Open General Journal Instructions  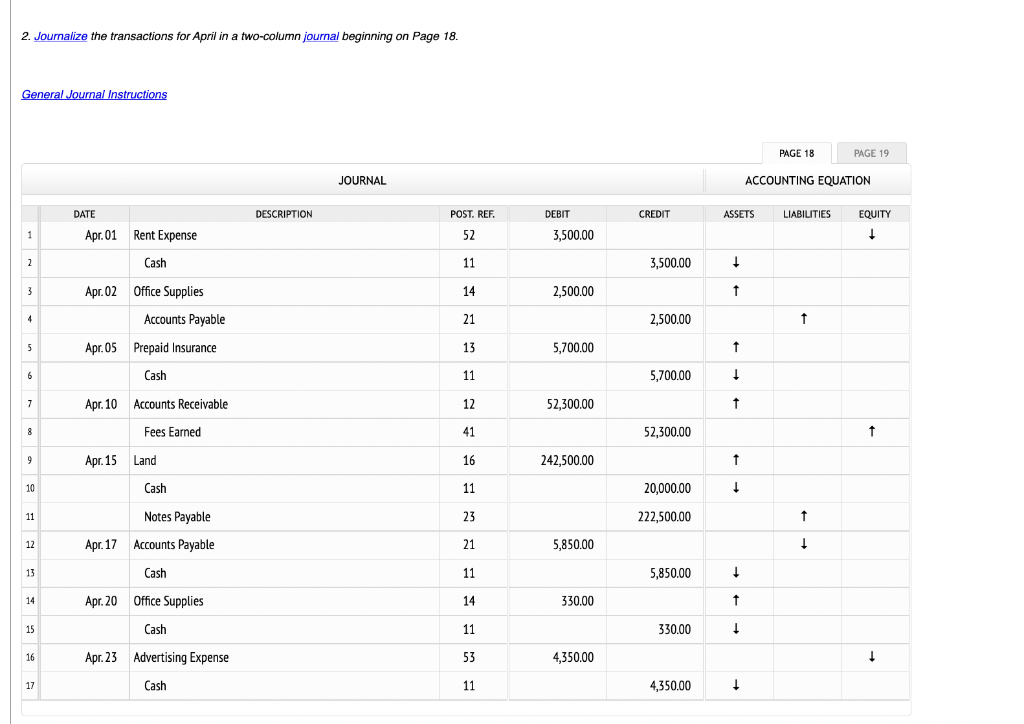94,94
